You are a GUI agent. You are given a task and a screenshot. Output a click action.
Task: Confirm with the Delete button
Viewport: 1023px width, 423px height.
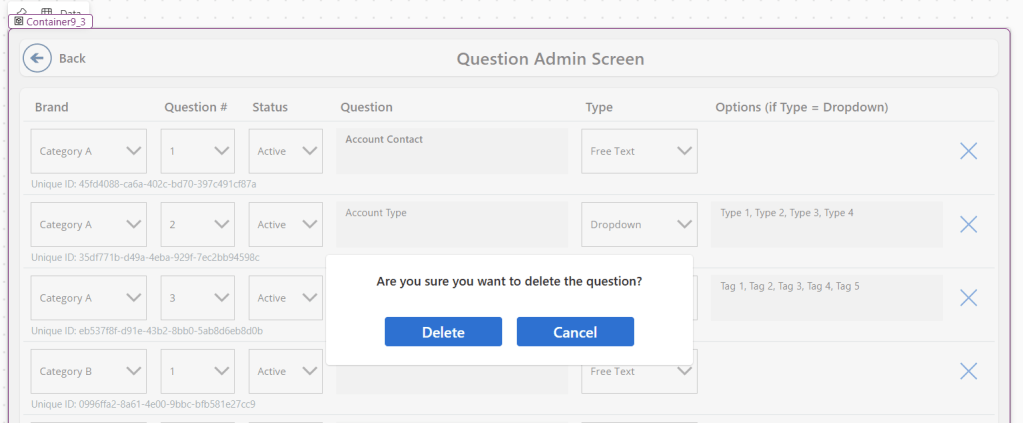[x=443, y=332]
